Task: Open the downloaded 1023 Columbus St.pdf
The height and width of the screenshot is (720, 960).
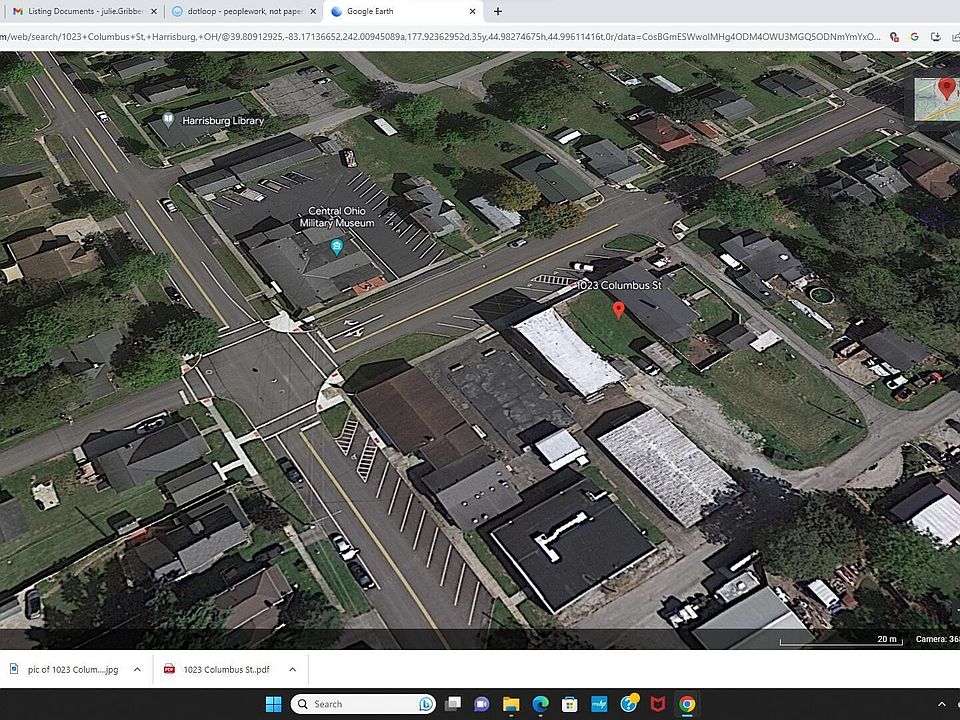Action: coord(227,669)
